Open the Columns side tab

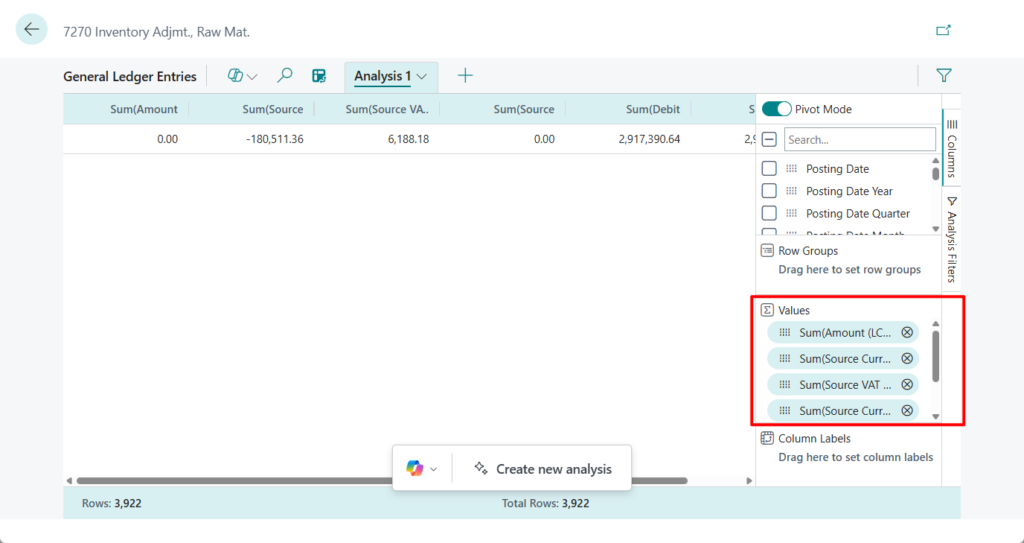tap(951, 146)
